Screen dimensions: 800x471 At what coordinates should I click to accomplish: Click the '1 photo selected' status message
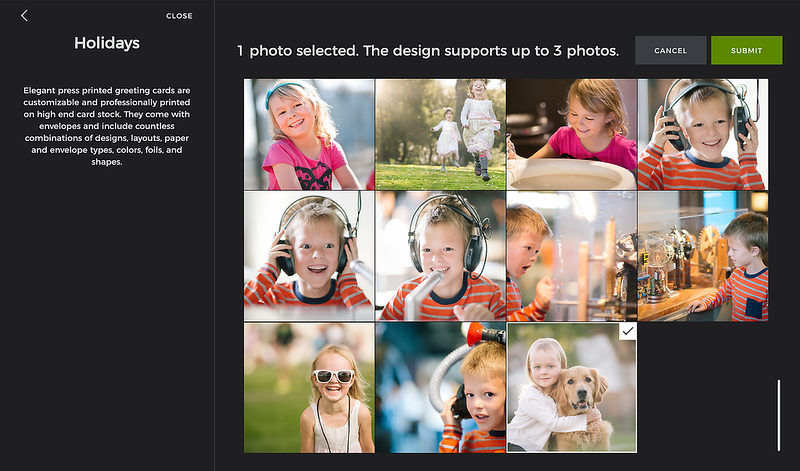click(428, 51)
